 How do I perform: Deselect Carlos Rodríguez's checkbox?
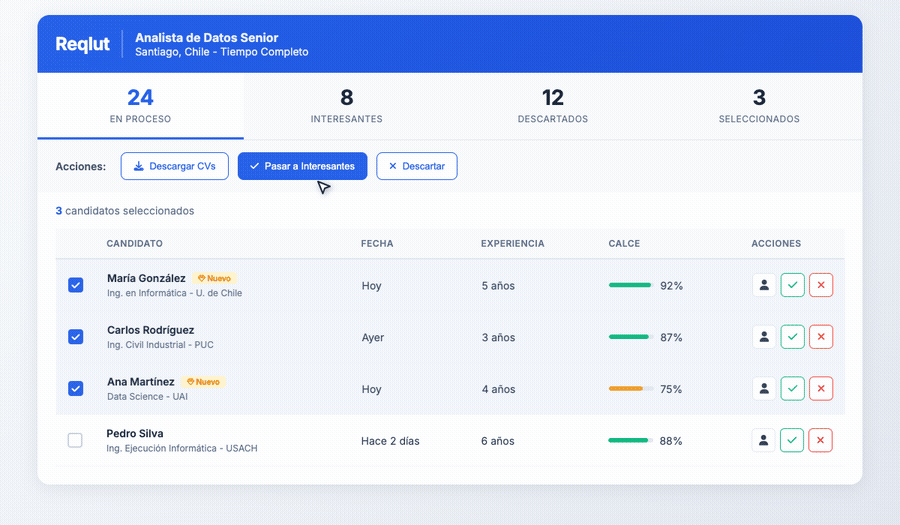(x=75, y=337)
